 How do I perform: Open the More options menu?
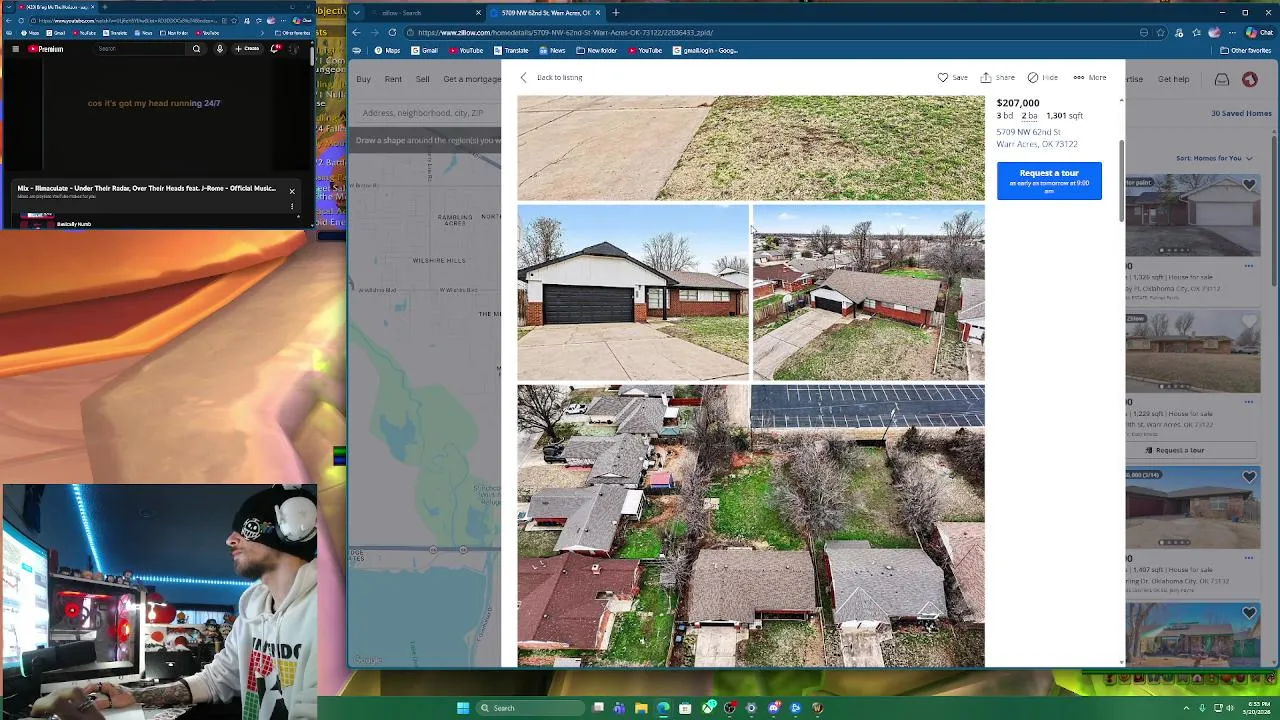(x=1089, y=77)
